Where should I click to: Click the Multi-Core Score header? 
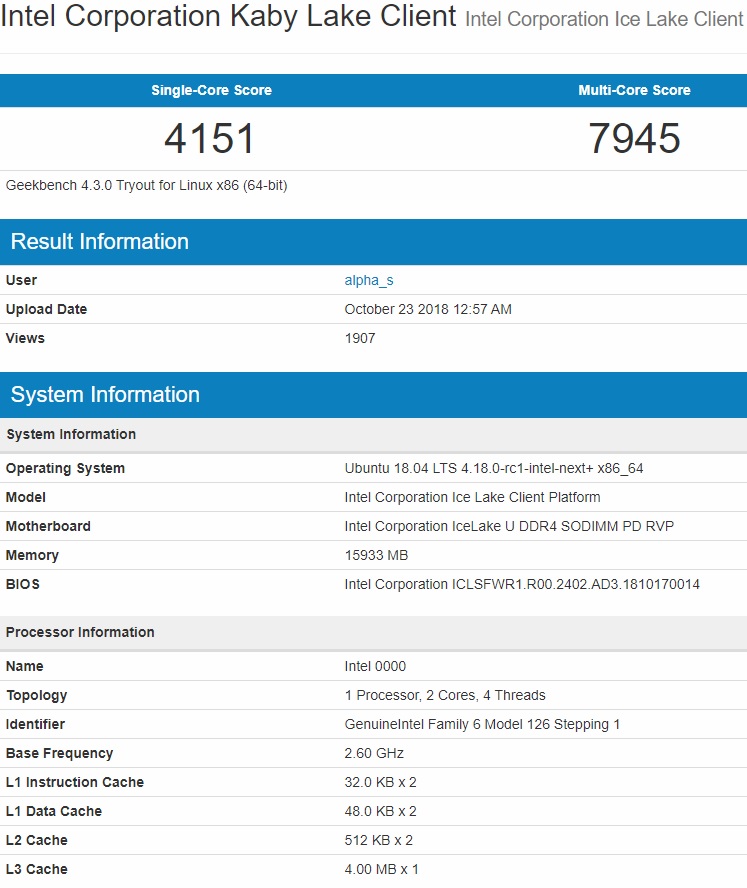pos(634,90)
